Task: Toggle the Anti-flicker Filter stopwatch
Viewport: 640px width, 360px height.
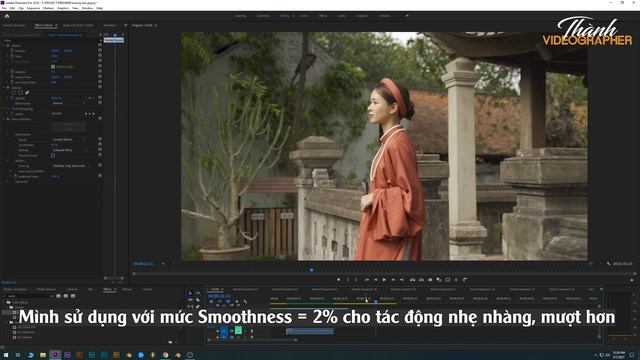Action: click(12, 82)
